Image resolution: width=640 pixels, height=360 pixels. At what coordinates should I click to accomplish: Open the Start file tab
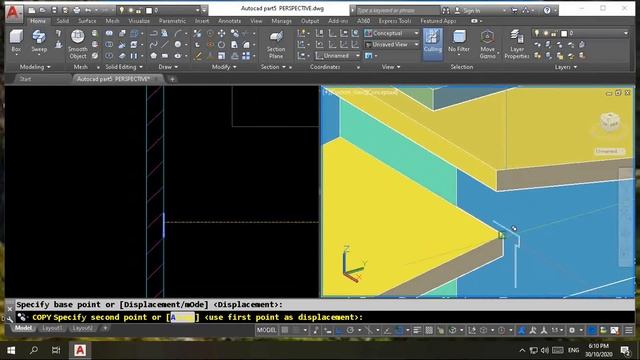tap(25, 79)
